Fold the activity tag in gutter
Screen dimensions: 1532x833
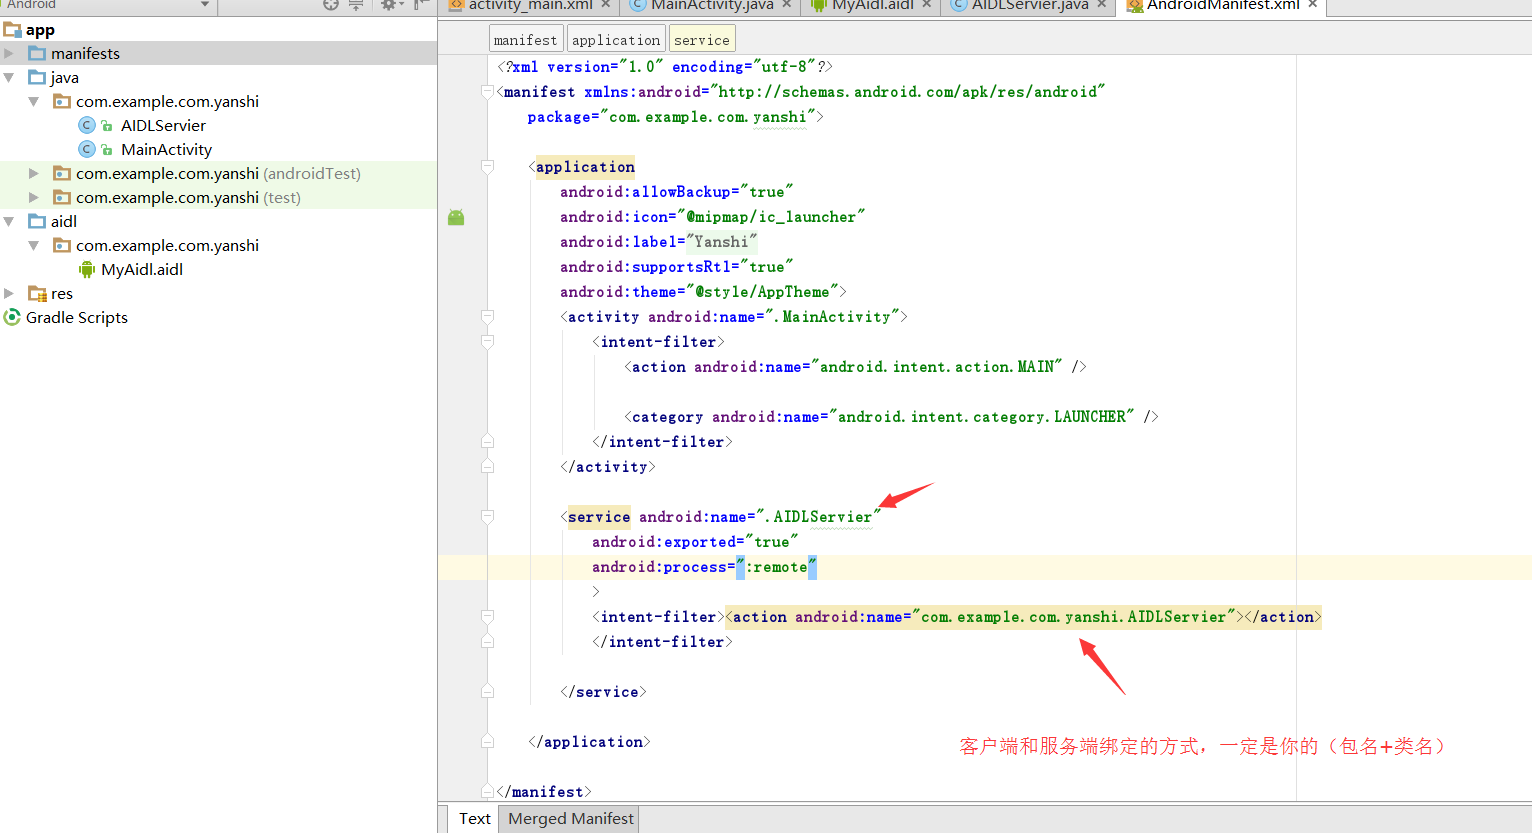point(487,316)
